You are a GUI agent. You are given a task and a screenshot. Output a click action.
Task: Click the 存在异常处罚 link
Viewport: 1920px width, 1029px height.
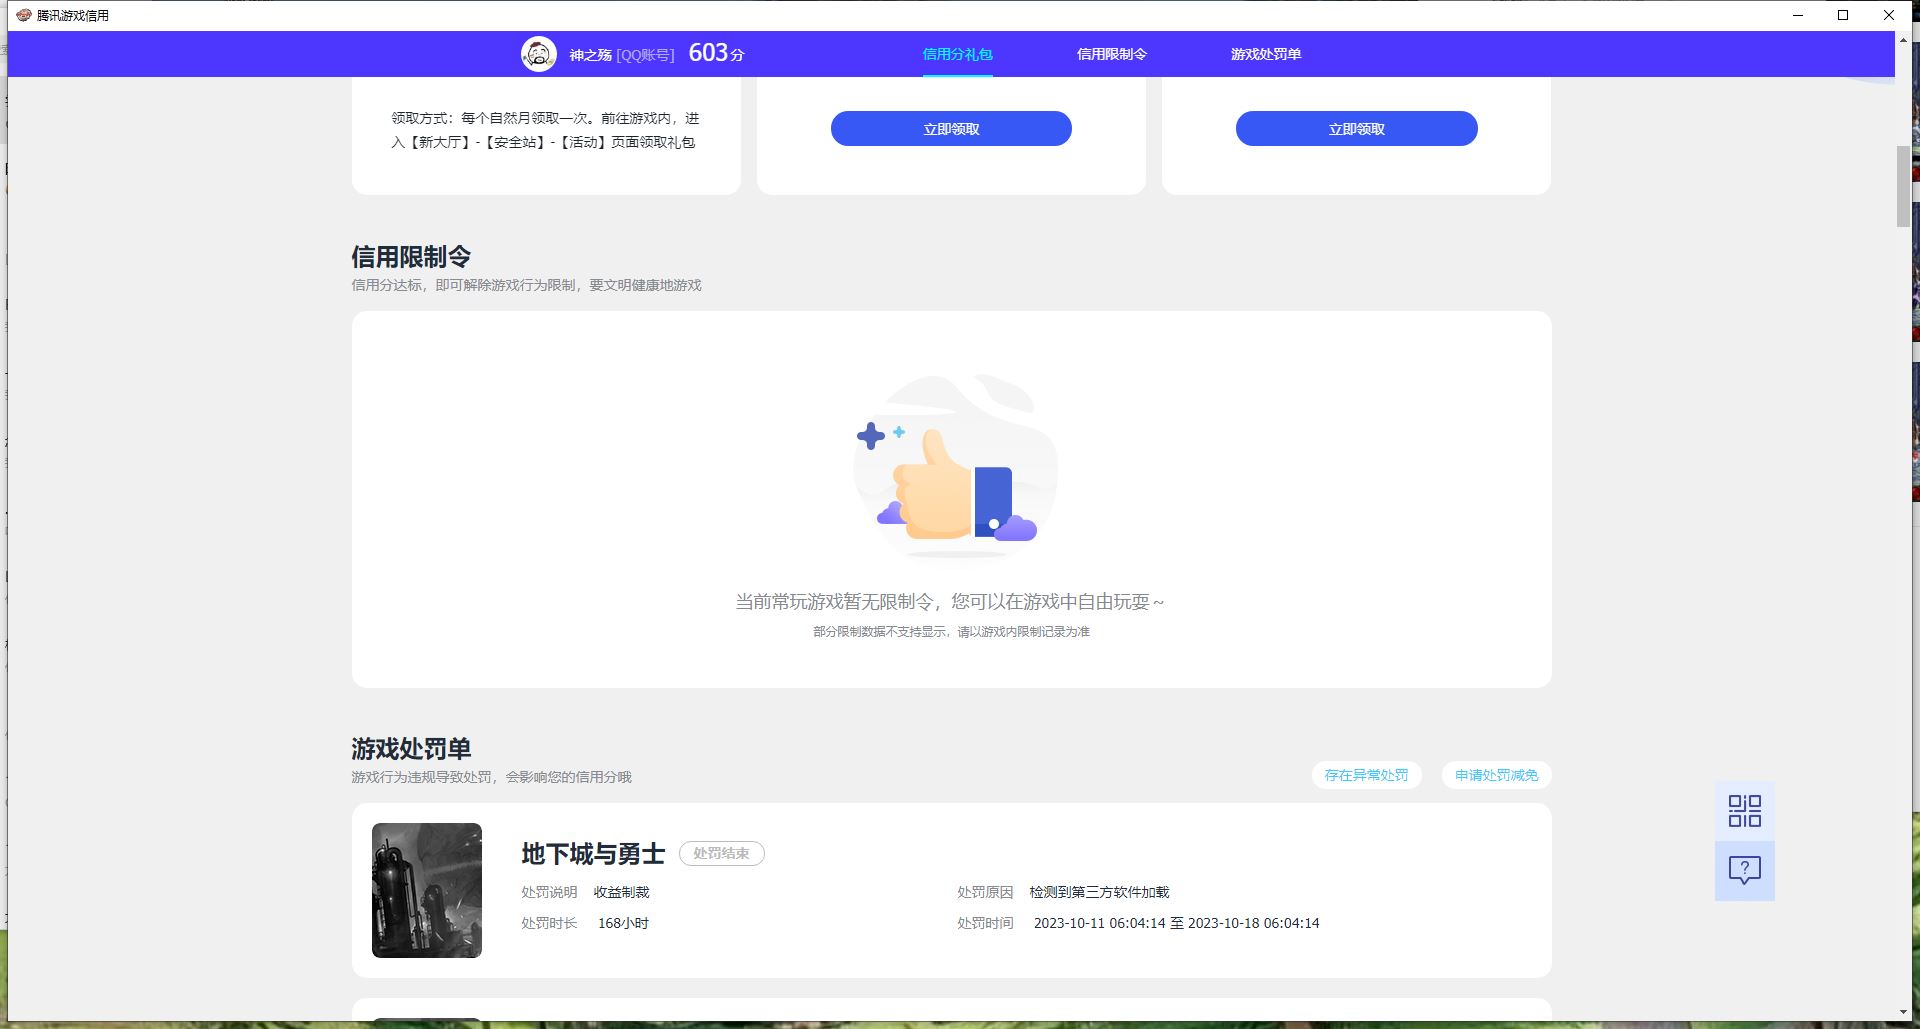[x=1366, y=775]
